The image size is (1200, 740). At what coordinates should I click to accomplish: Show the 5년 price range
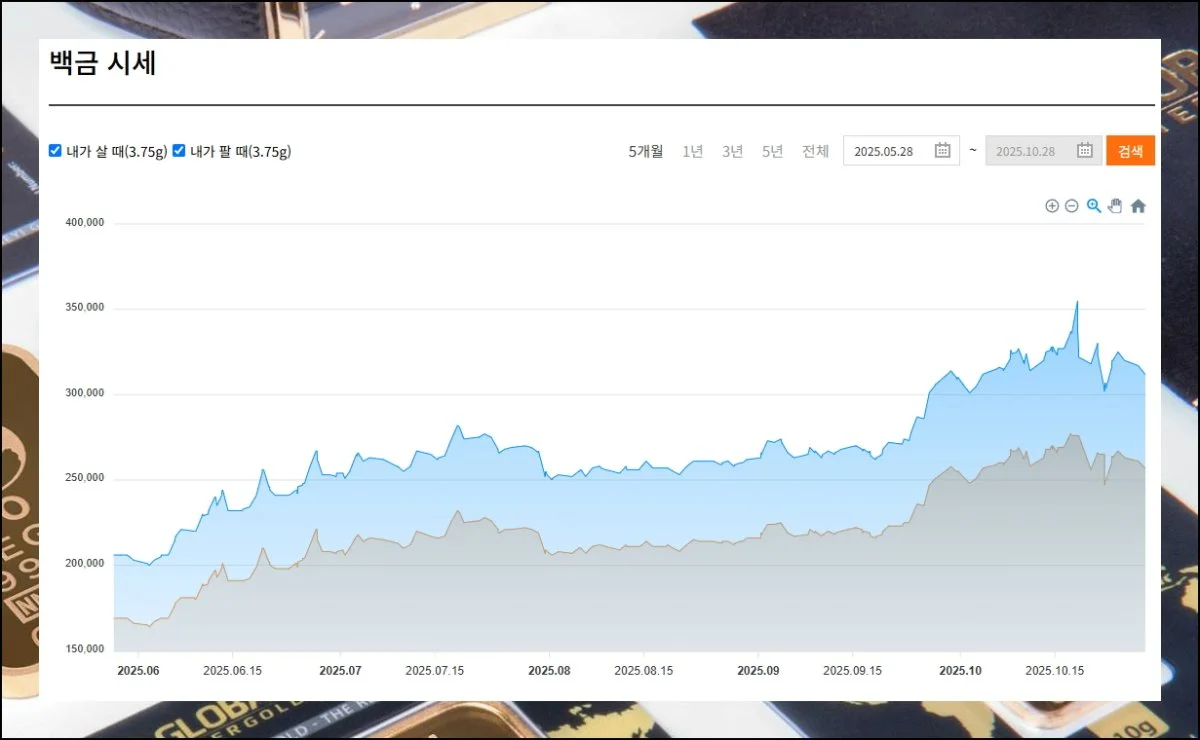[772, 151]
